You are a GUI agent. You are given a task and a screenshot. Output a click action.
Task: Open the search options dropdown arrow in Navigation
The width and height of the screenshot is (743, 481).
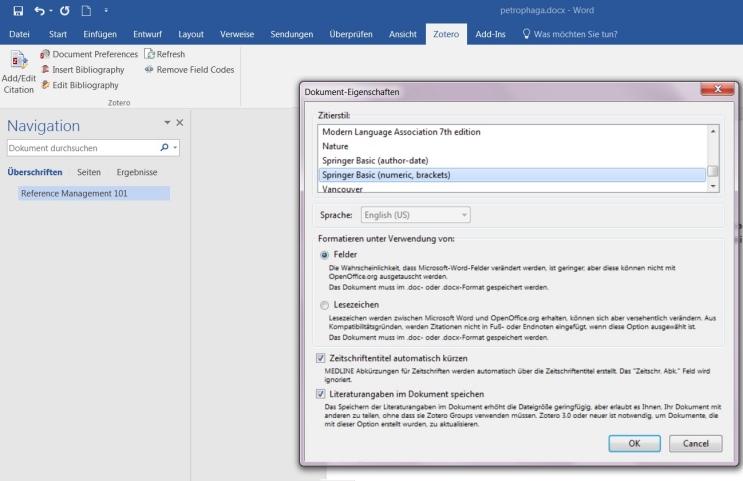[x=175, y=148]
